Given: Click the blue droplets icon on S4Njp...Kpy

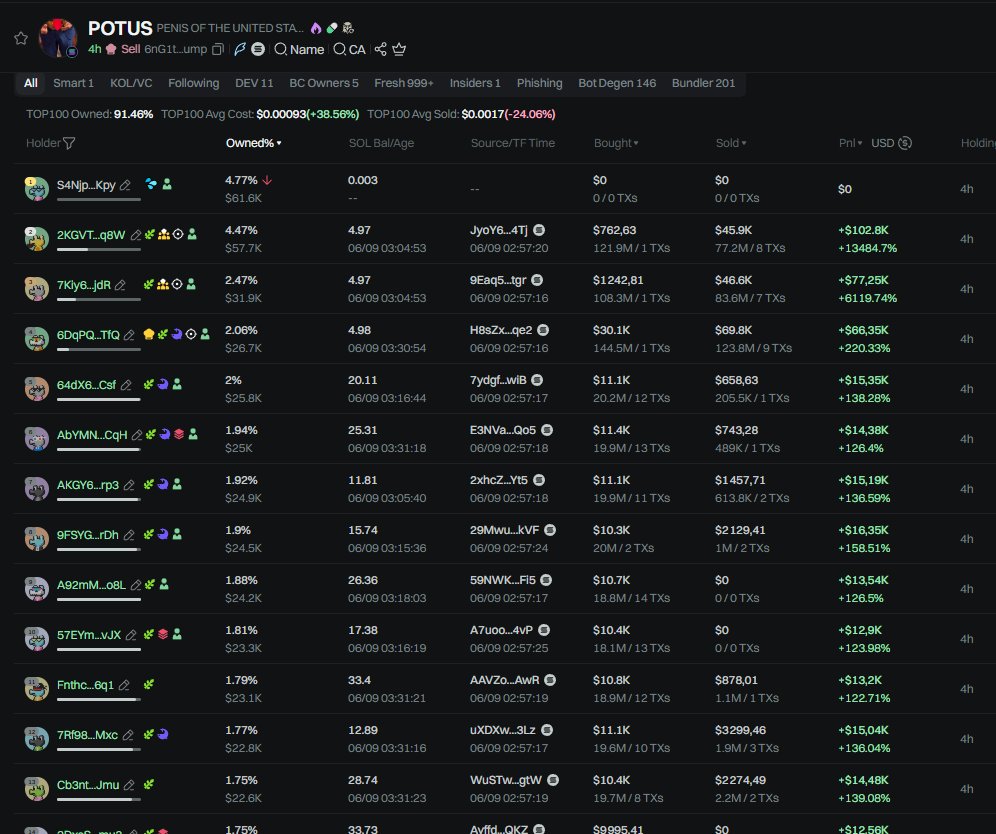Looking at the screenshot, I should click(x=151, y=184).
